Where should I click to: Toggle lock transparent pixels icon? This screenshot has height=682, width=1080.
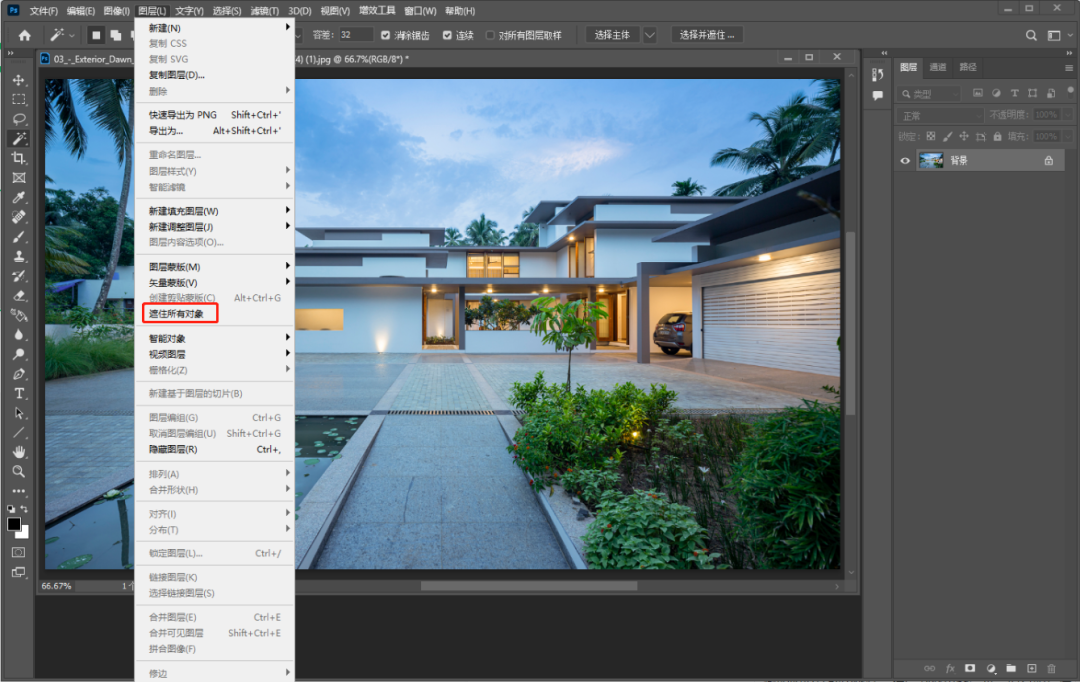click(931, 136)
